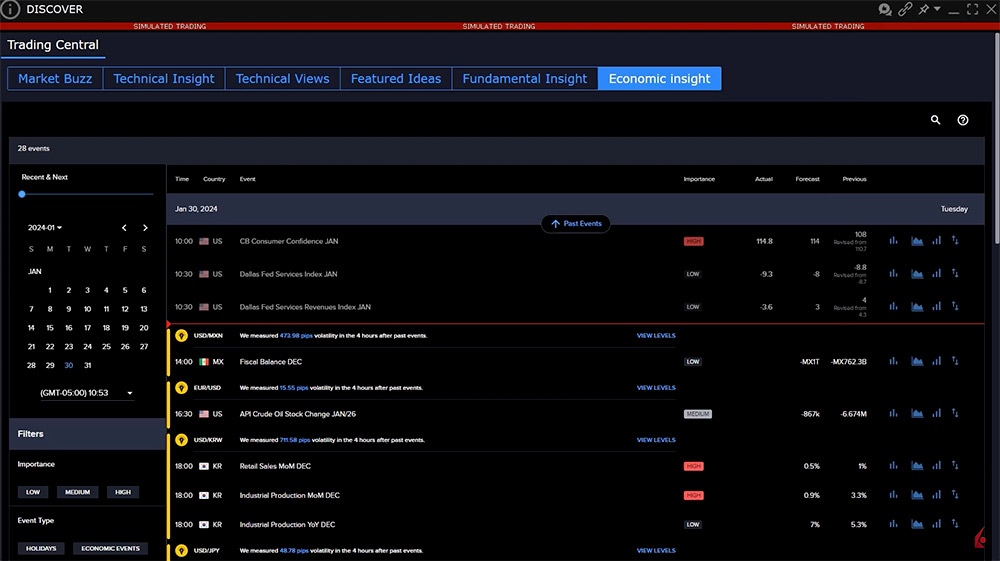Click VIEW LEVELS for USD/MXN
The width and height of the screenshot is (1000, 561).
656,335
